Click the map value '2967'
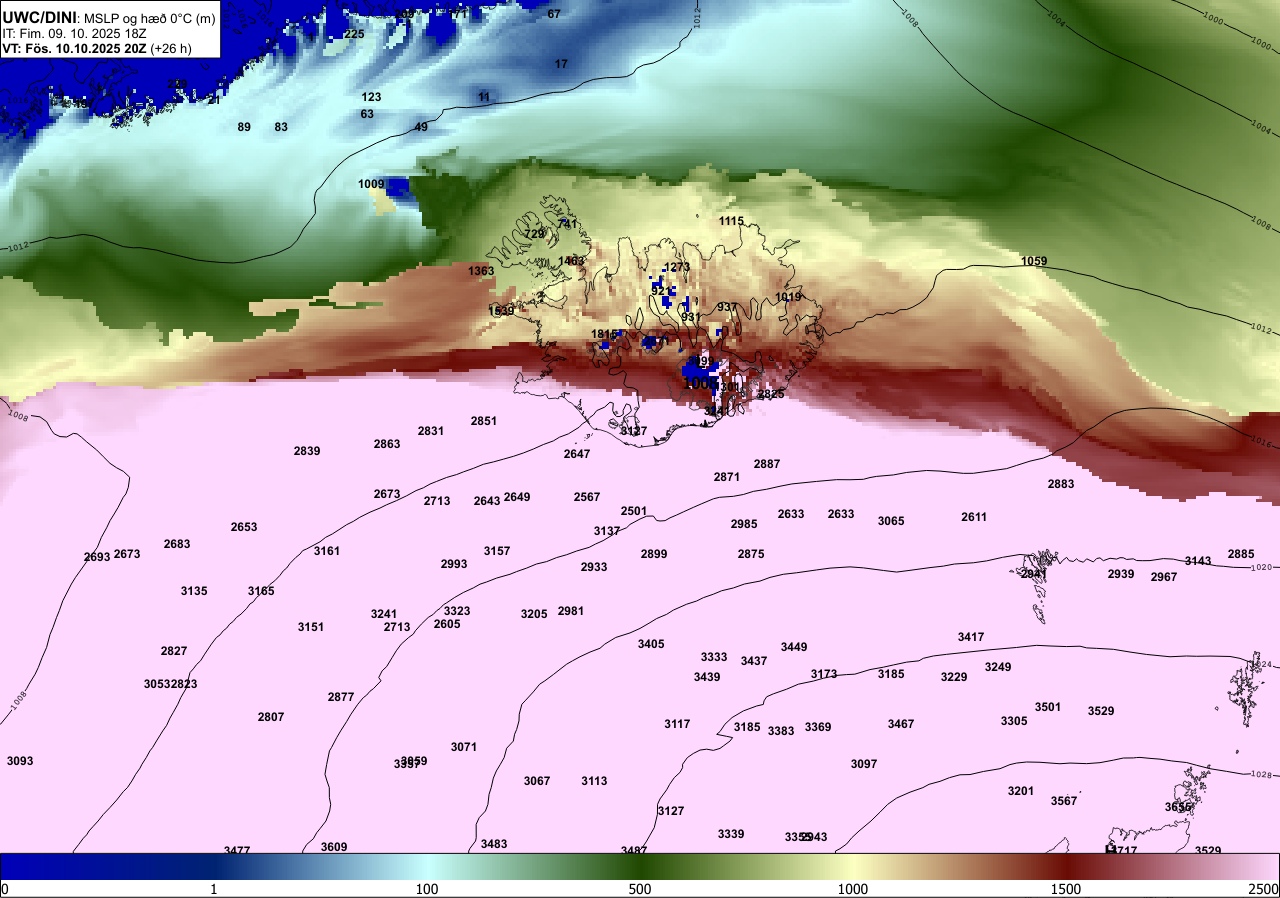Screen dimensions: 1280x898 [1164, 577]
